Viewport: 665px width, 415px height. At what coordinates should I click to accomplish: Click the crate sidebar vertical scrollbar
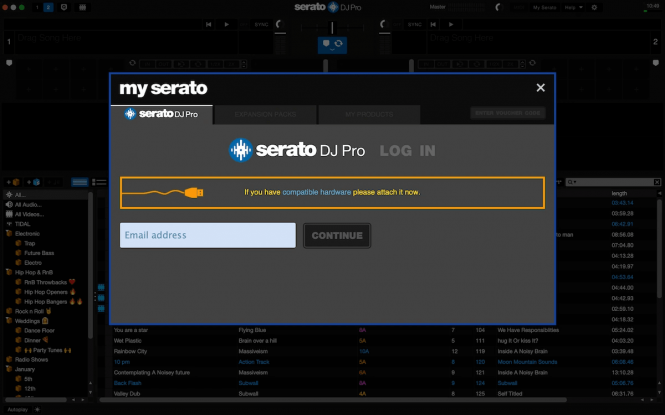pyautogui.click(x=90, y=265)
